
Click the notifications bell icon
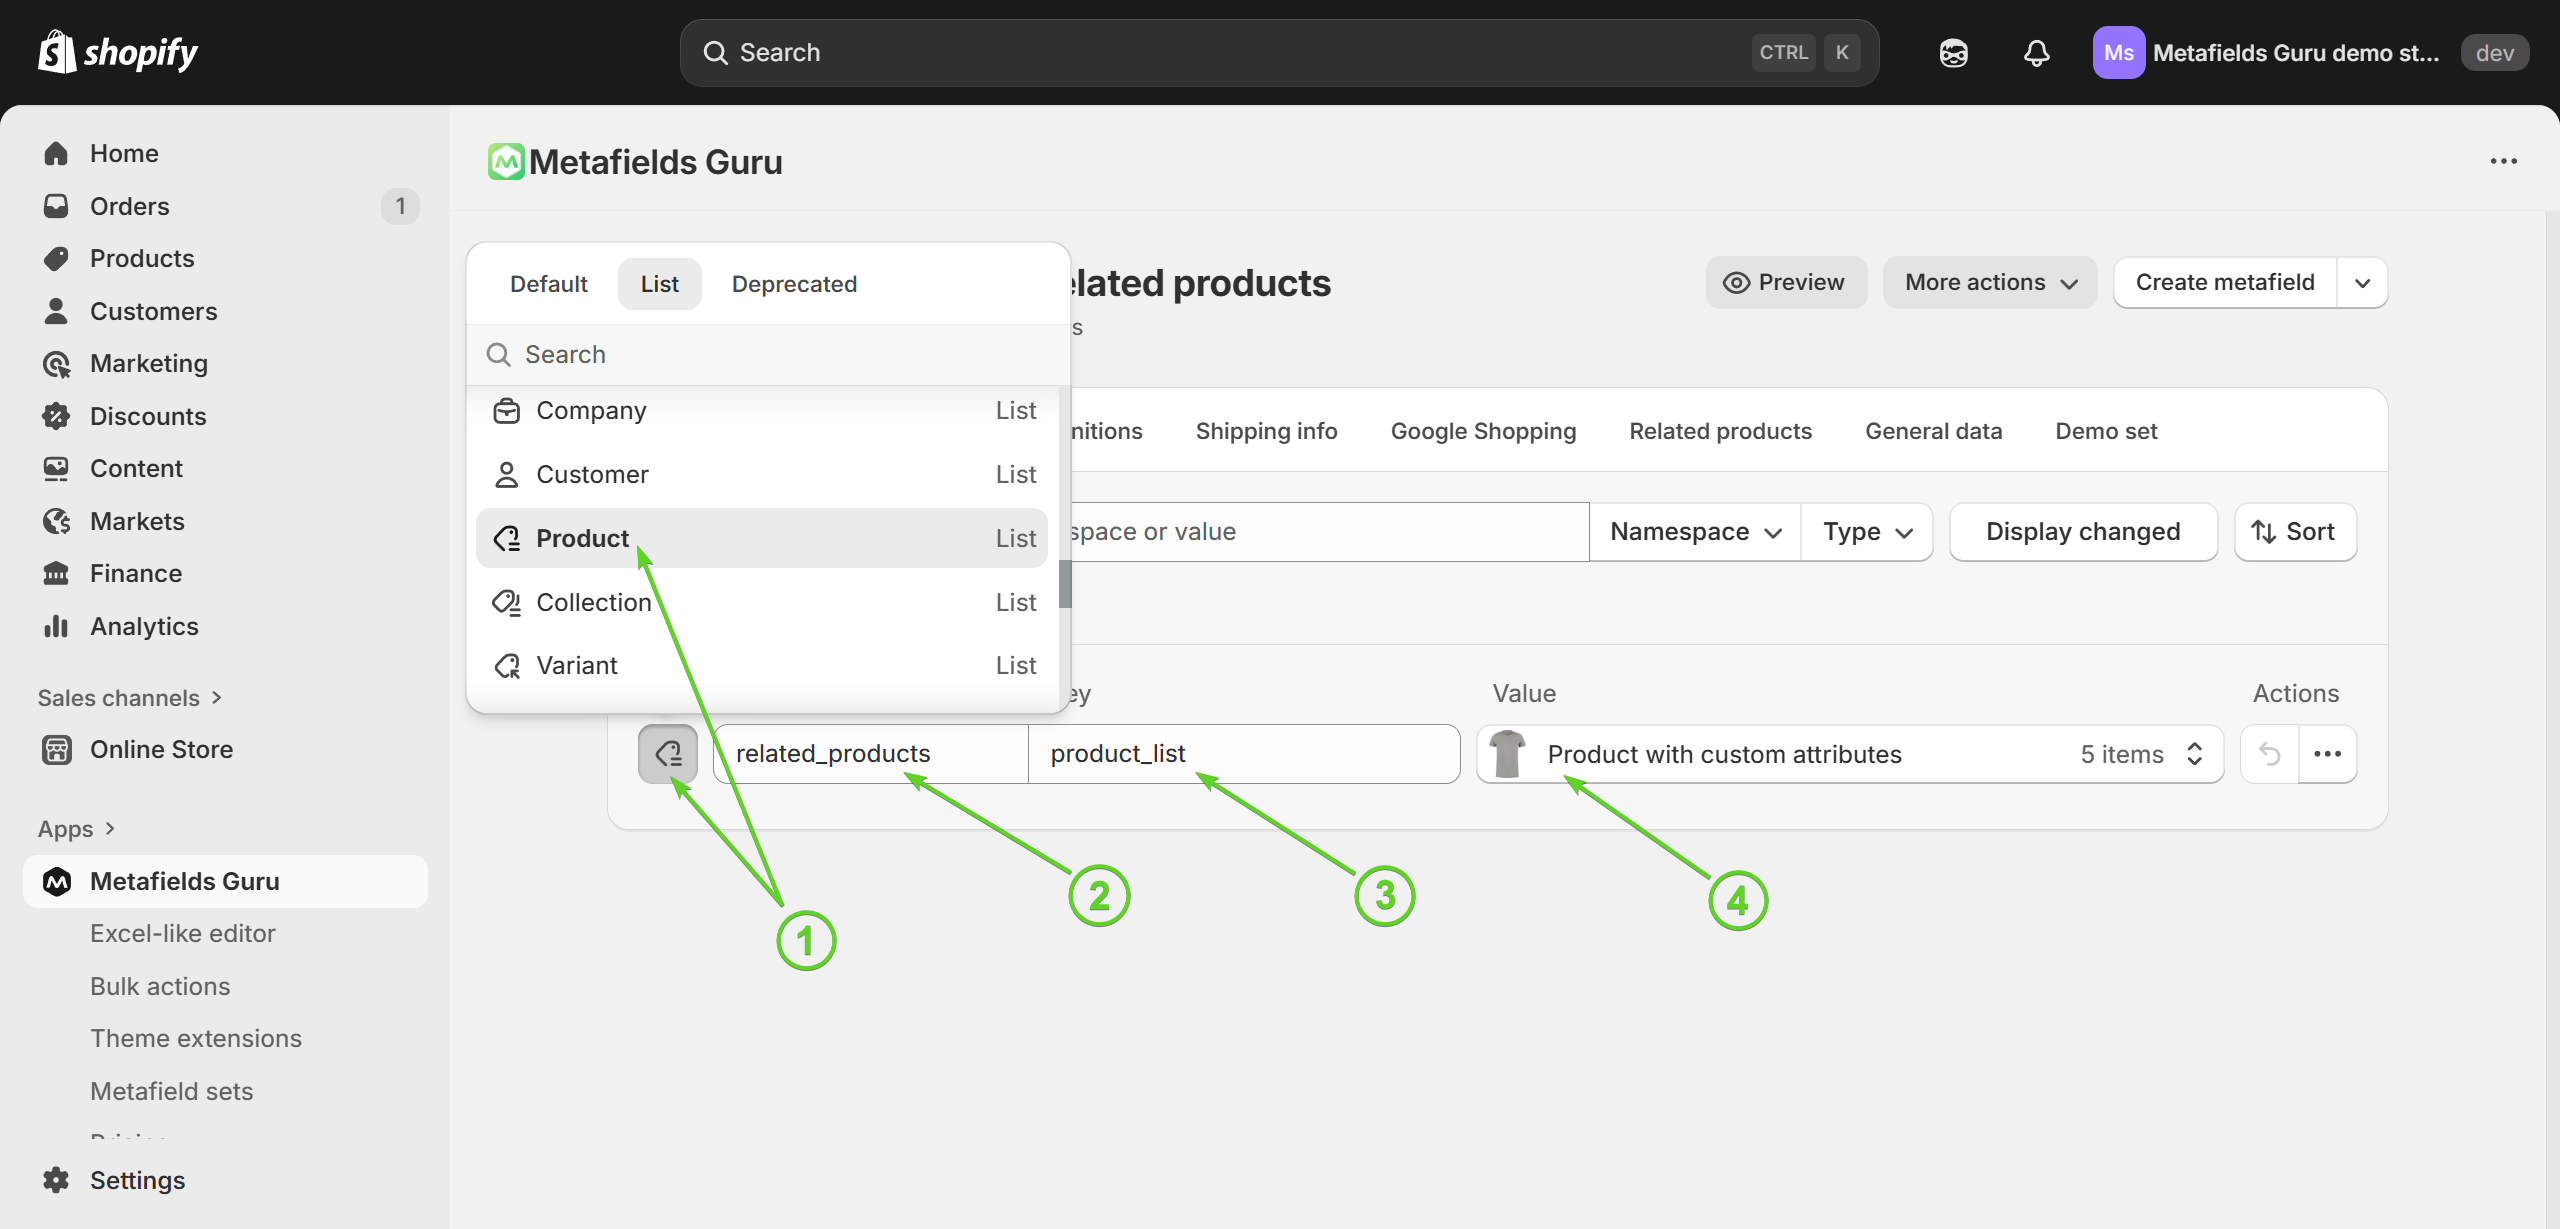click(2036, 53)
